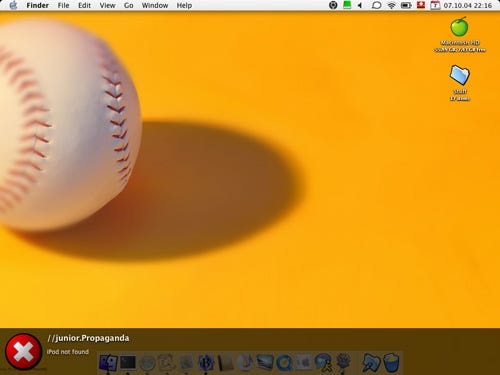
Task: Click the round dark menu bar icon
Action: [x=333, y=5]
